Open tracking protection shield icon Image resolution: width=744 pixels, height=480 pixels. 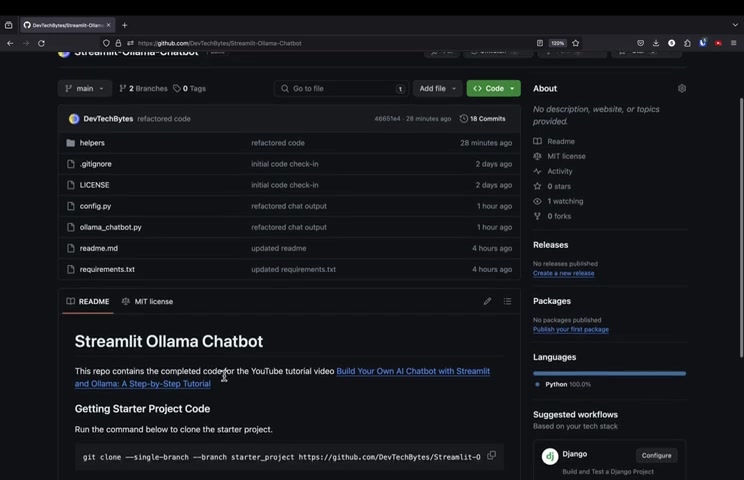106,43
